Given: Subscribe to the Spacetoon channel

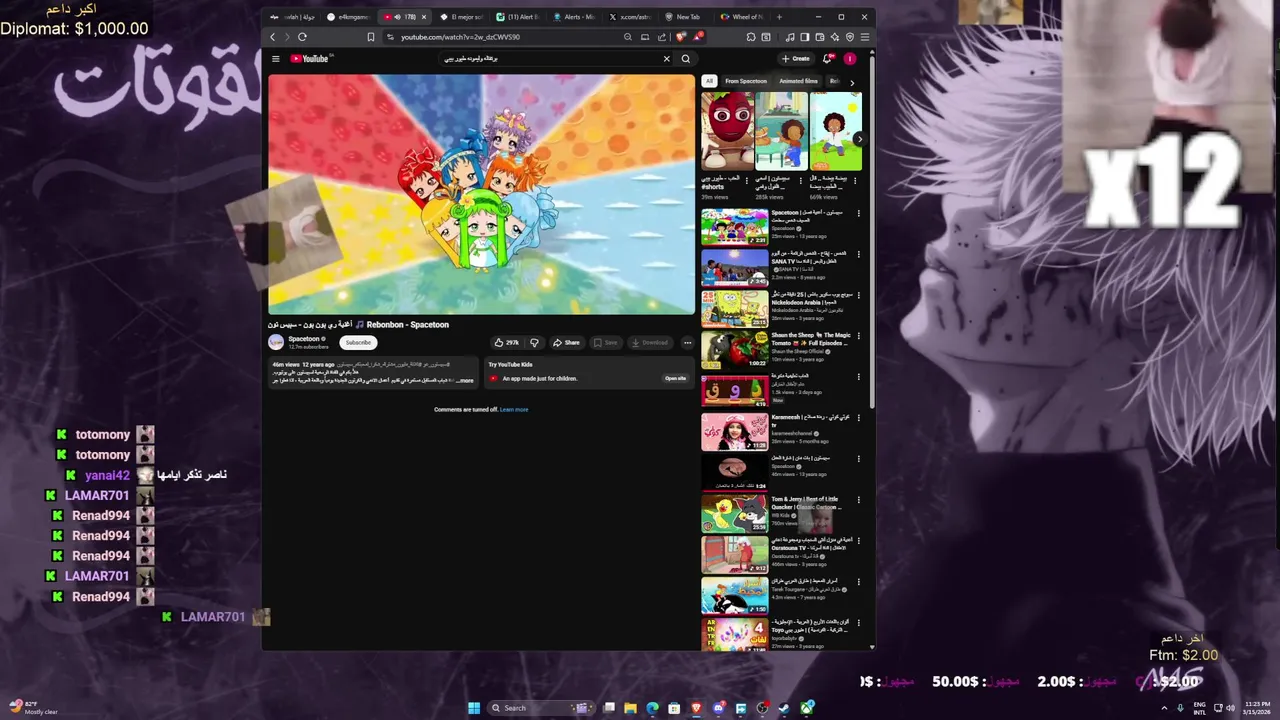Looking at the screenshot, I should click(x=358, y=342).
